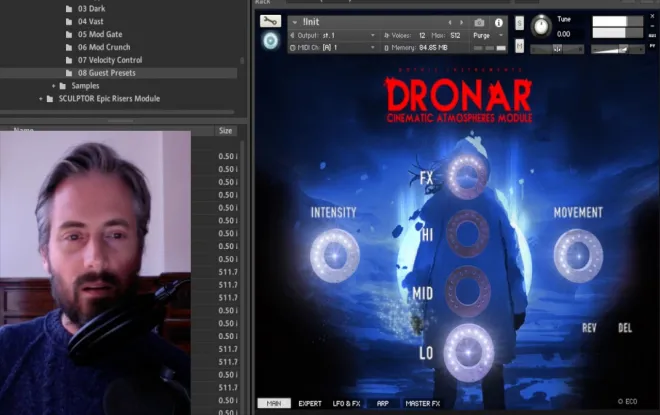Screen dimensions: 660x415
Task: Toggle the DEL delay effect
Action: [625, 328]
